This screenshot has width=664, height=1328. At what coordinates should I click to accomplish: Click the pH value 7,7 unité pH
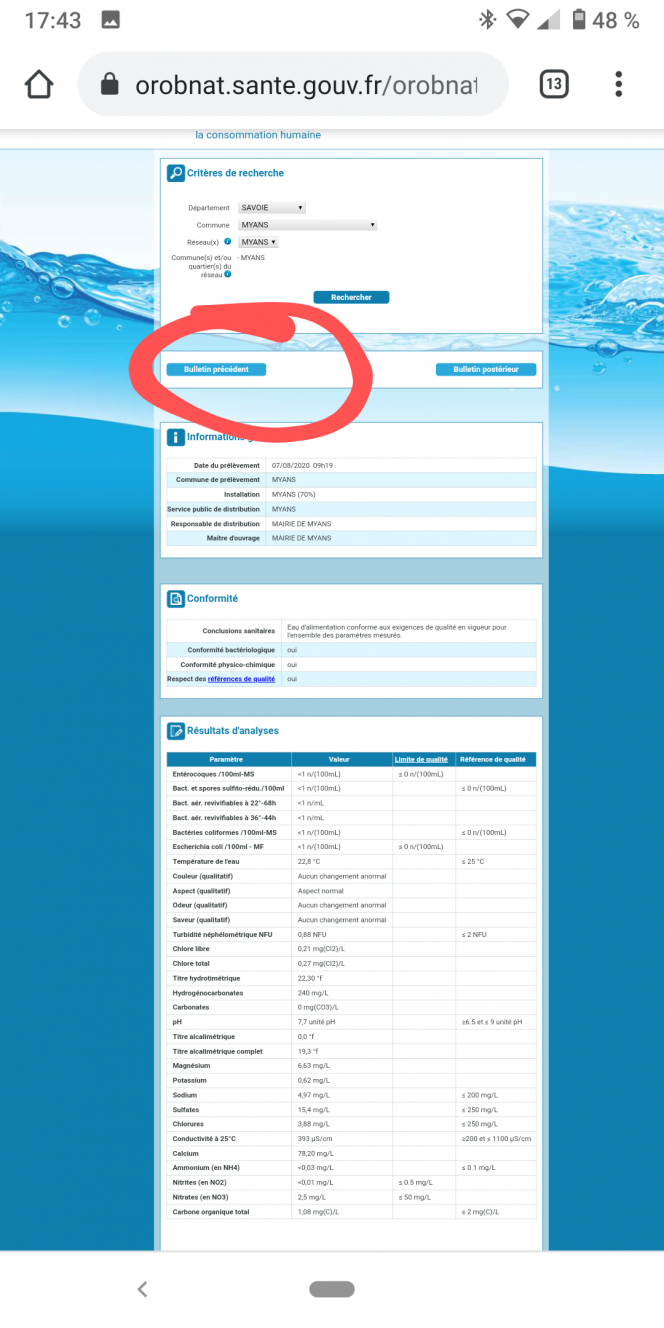point(317,1022)
